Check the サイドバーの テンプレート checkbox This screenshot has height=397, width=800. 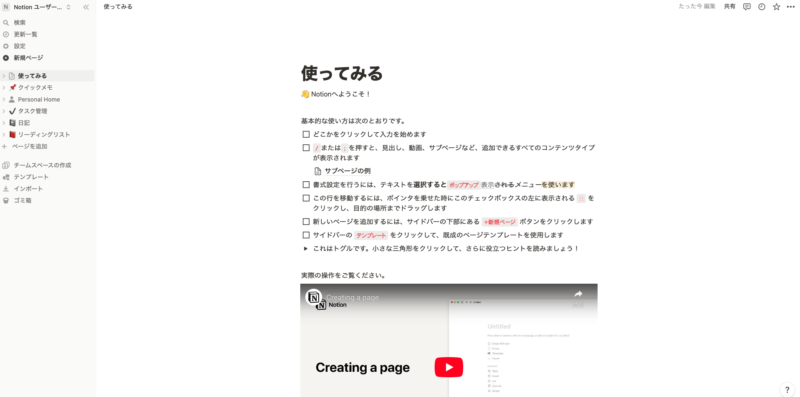pos(306,235)
